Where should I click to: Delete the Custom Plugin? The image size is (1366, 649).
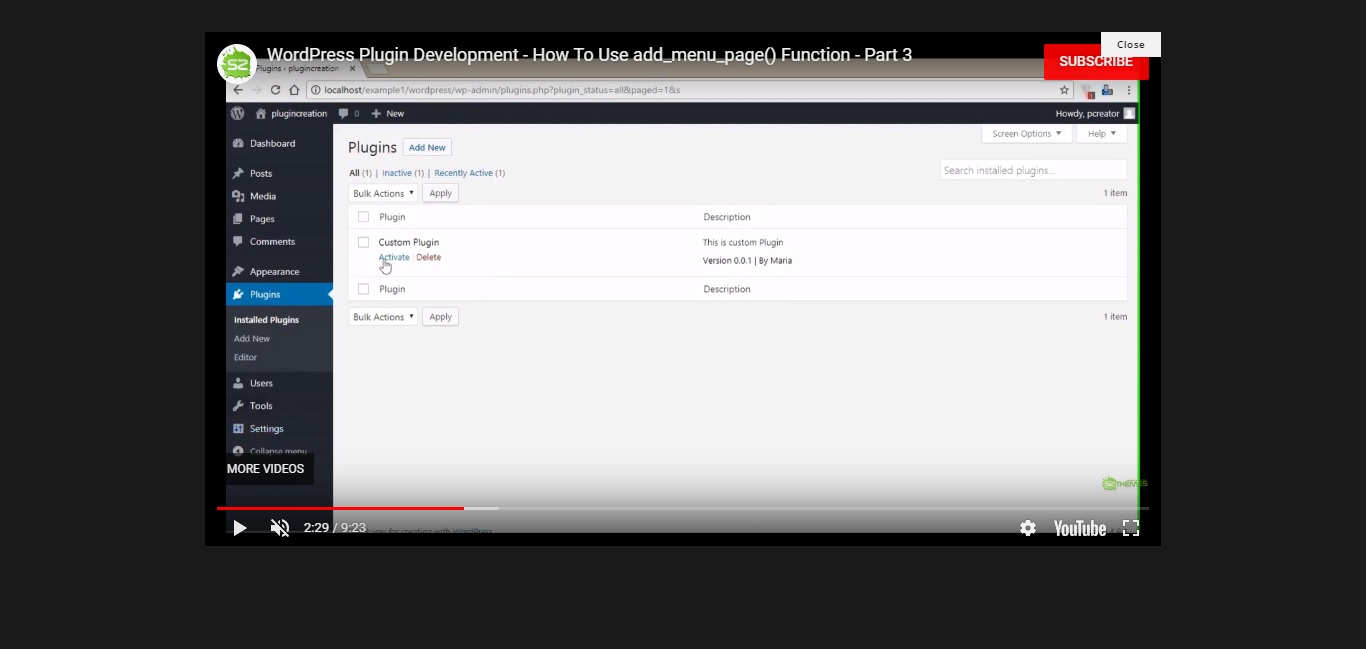[428, 258]
